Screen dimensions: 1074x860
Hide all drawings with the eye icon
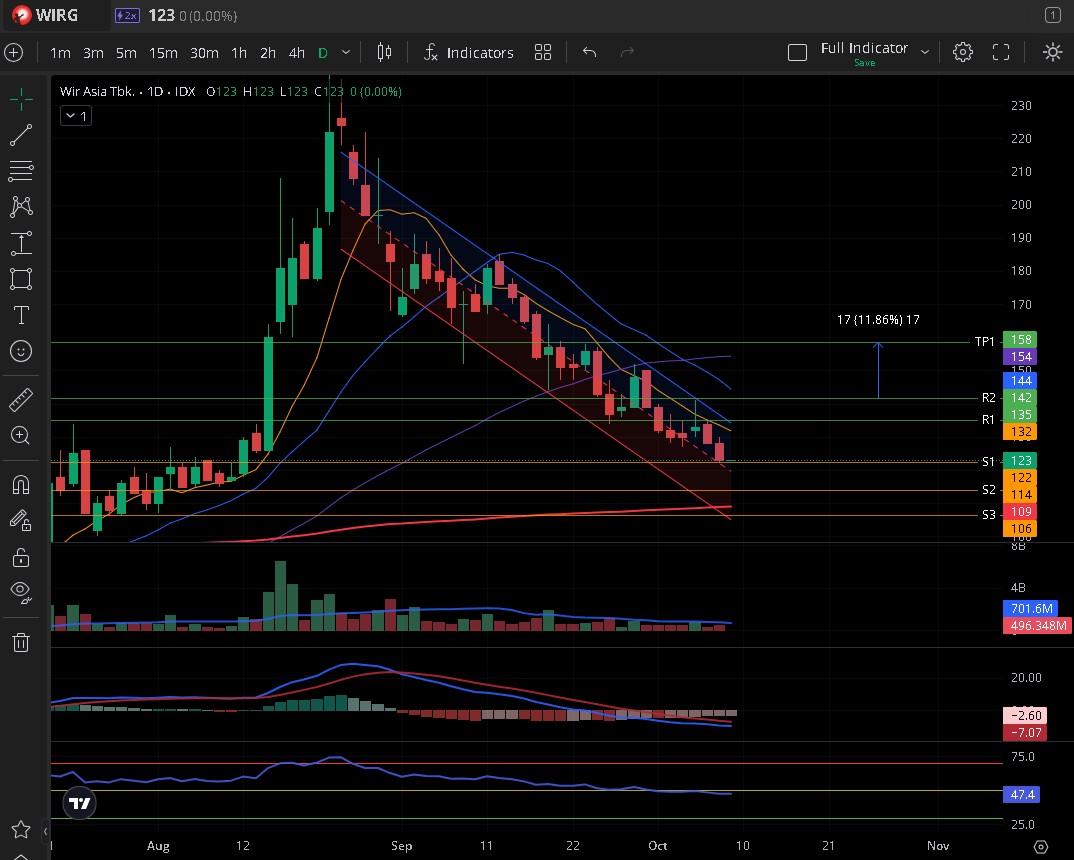tap(21, 591)
